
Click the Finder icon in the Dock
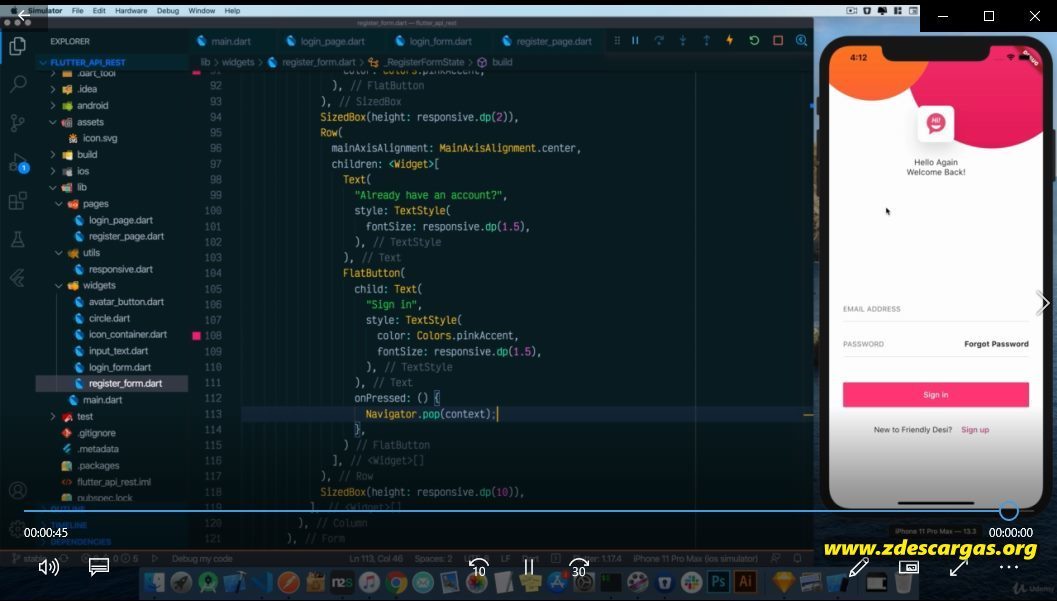[154, 582]
